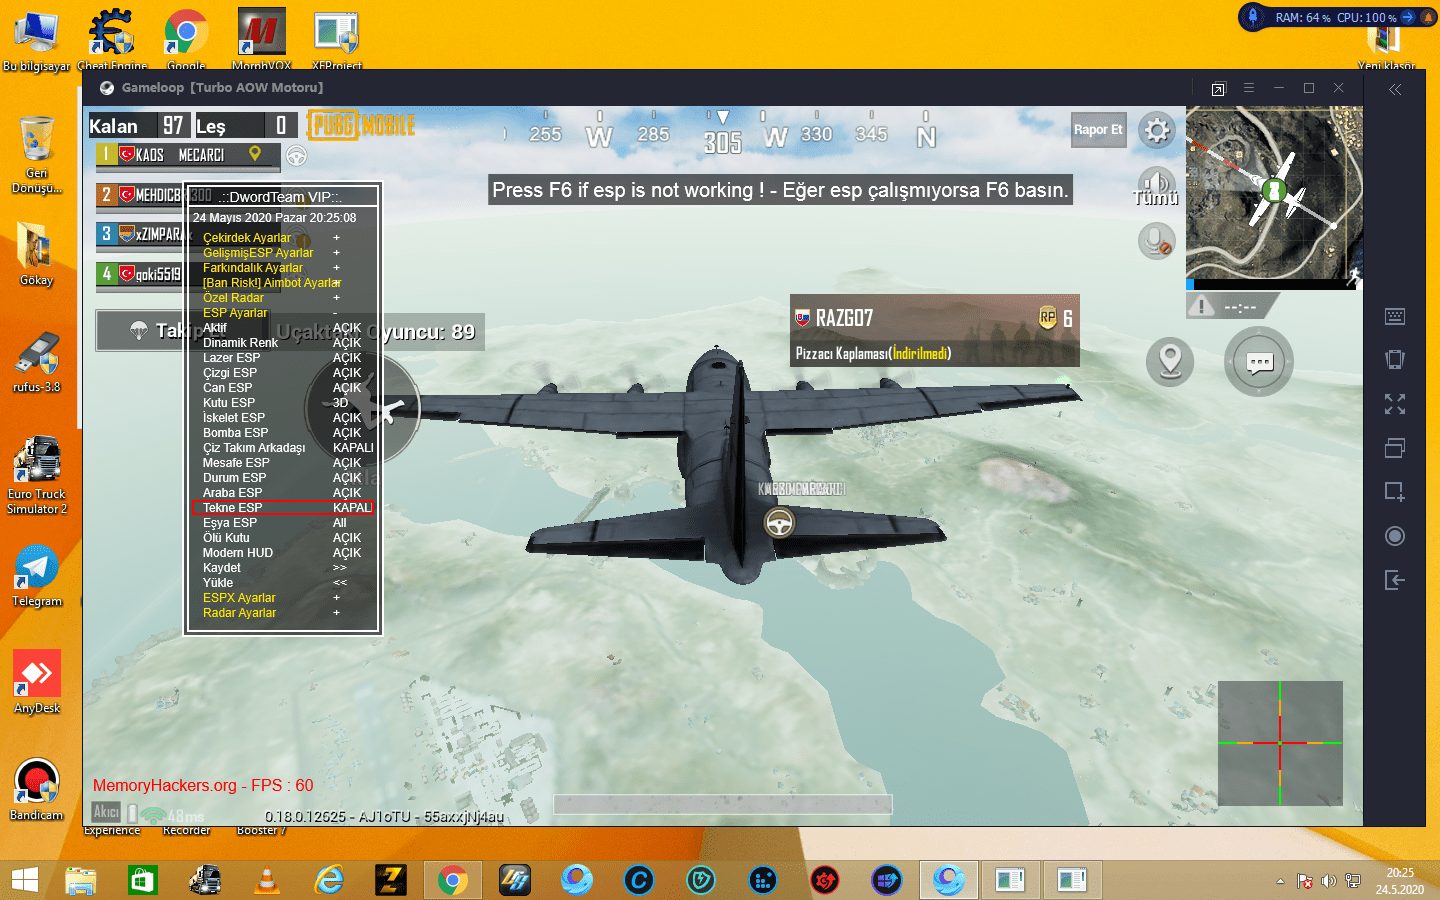Click the Rapor Et button
The width and height of the screenshot is (1440, 900).
point(1098,130)
